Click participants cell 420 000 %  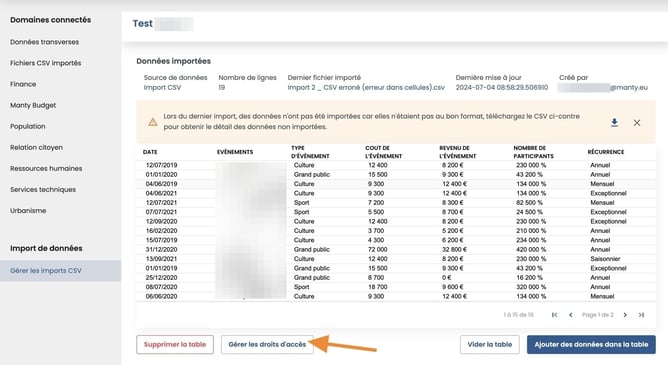531,250
